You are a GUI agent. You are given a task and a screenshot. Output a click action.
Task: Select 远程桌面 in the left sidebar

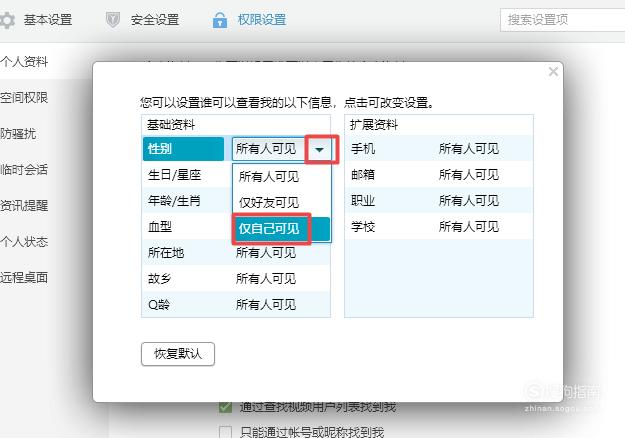pyautogui.click(x=24, y=277)
